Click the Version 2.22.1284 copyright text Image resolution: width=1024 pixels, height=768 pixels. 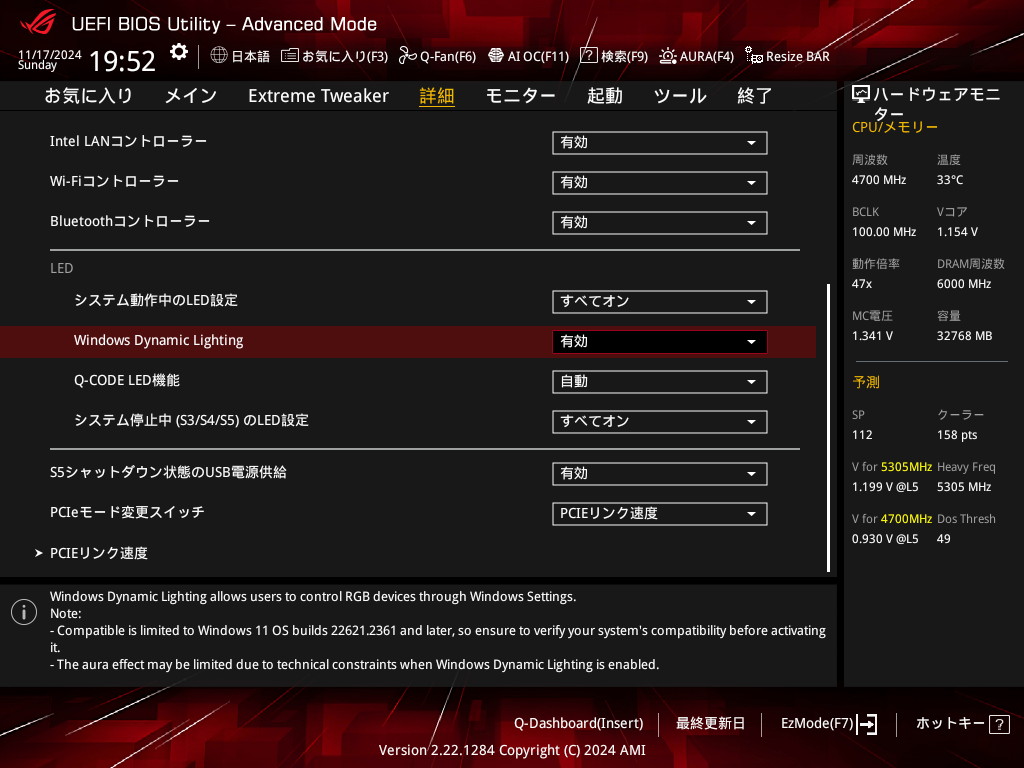tap(512, 750)
